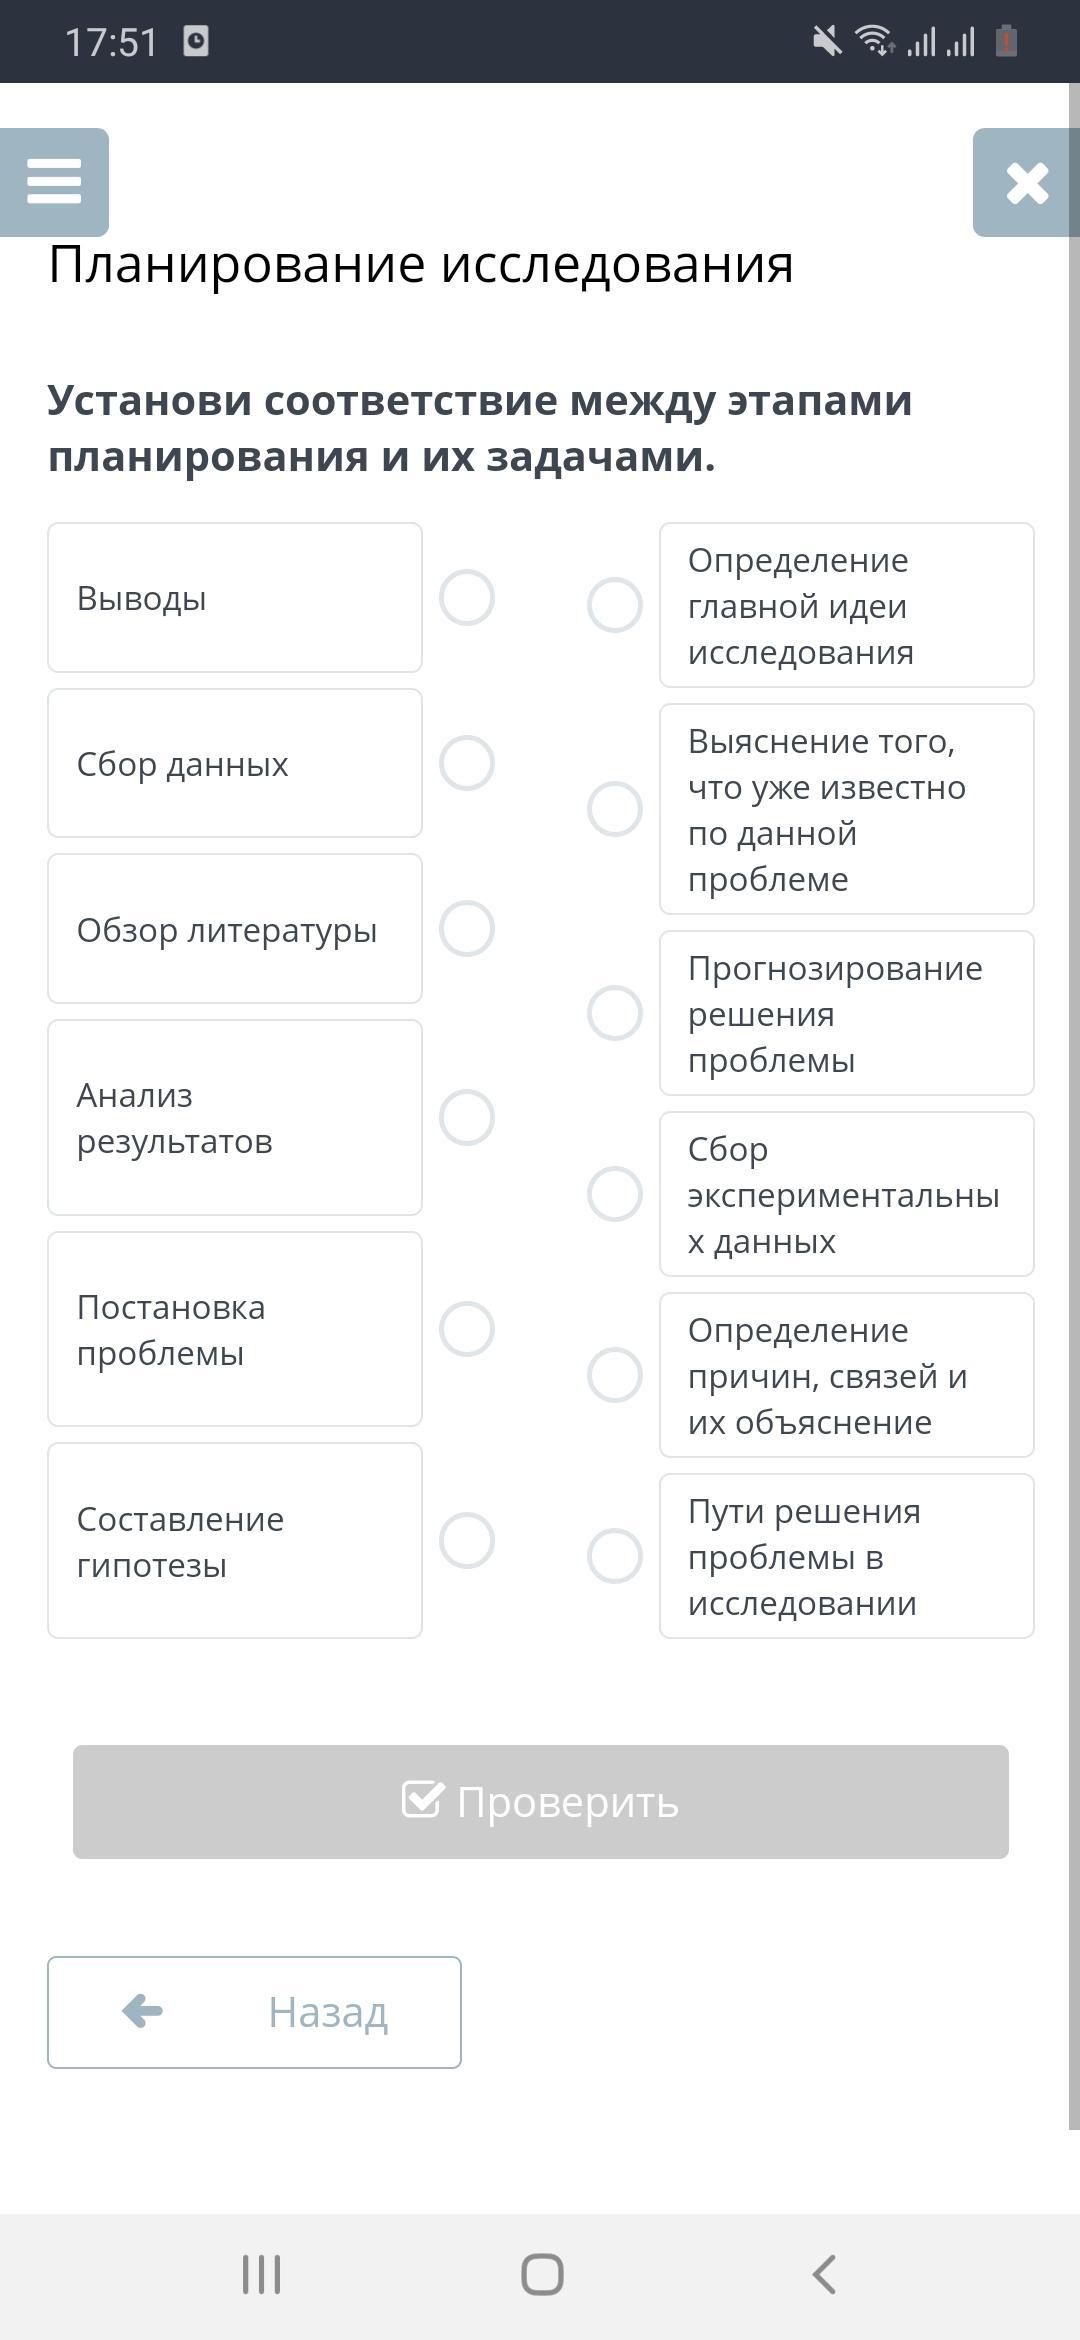Tap the Android back navigation icon
Image resolution: width=1080 pixels, height=2340 pixels.
(x=824, y=2274)
